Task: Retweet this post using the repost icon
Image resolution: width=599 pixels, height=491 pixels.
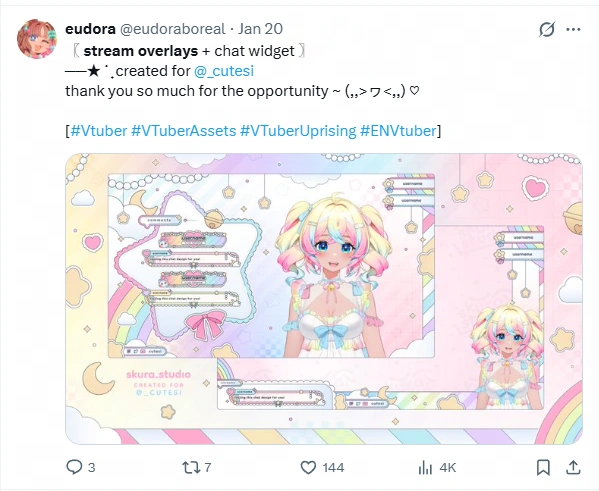Action: pos(189,467)
